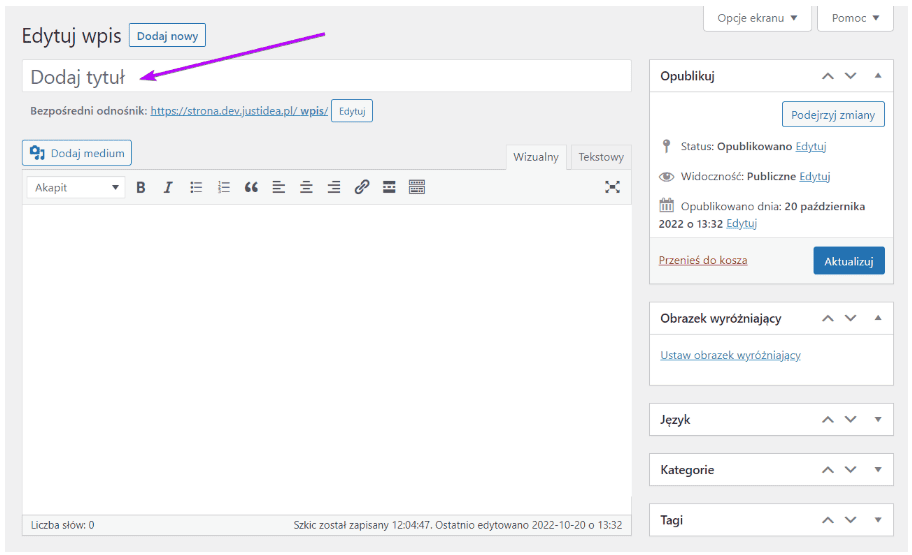
Task: Click the status pin icon
Action: [x=667, y=146]
